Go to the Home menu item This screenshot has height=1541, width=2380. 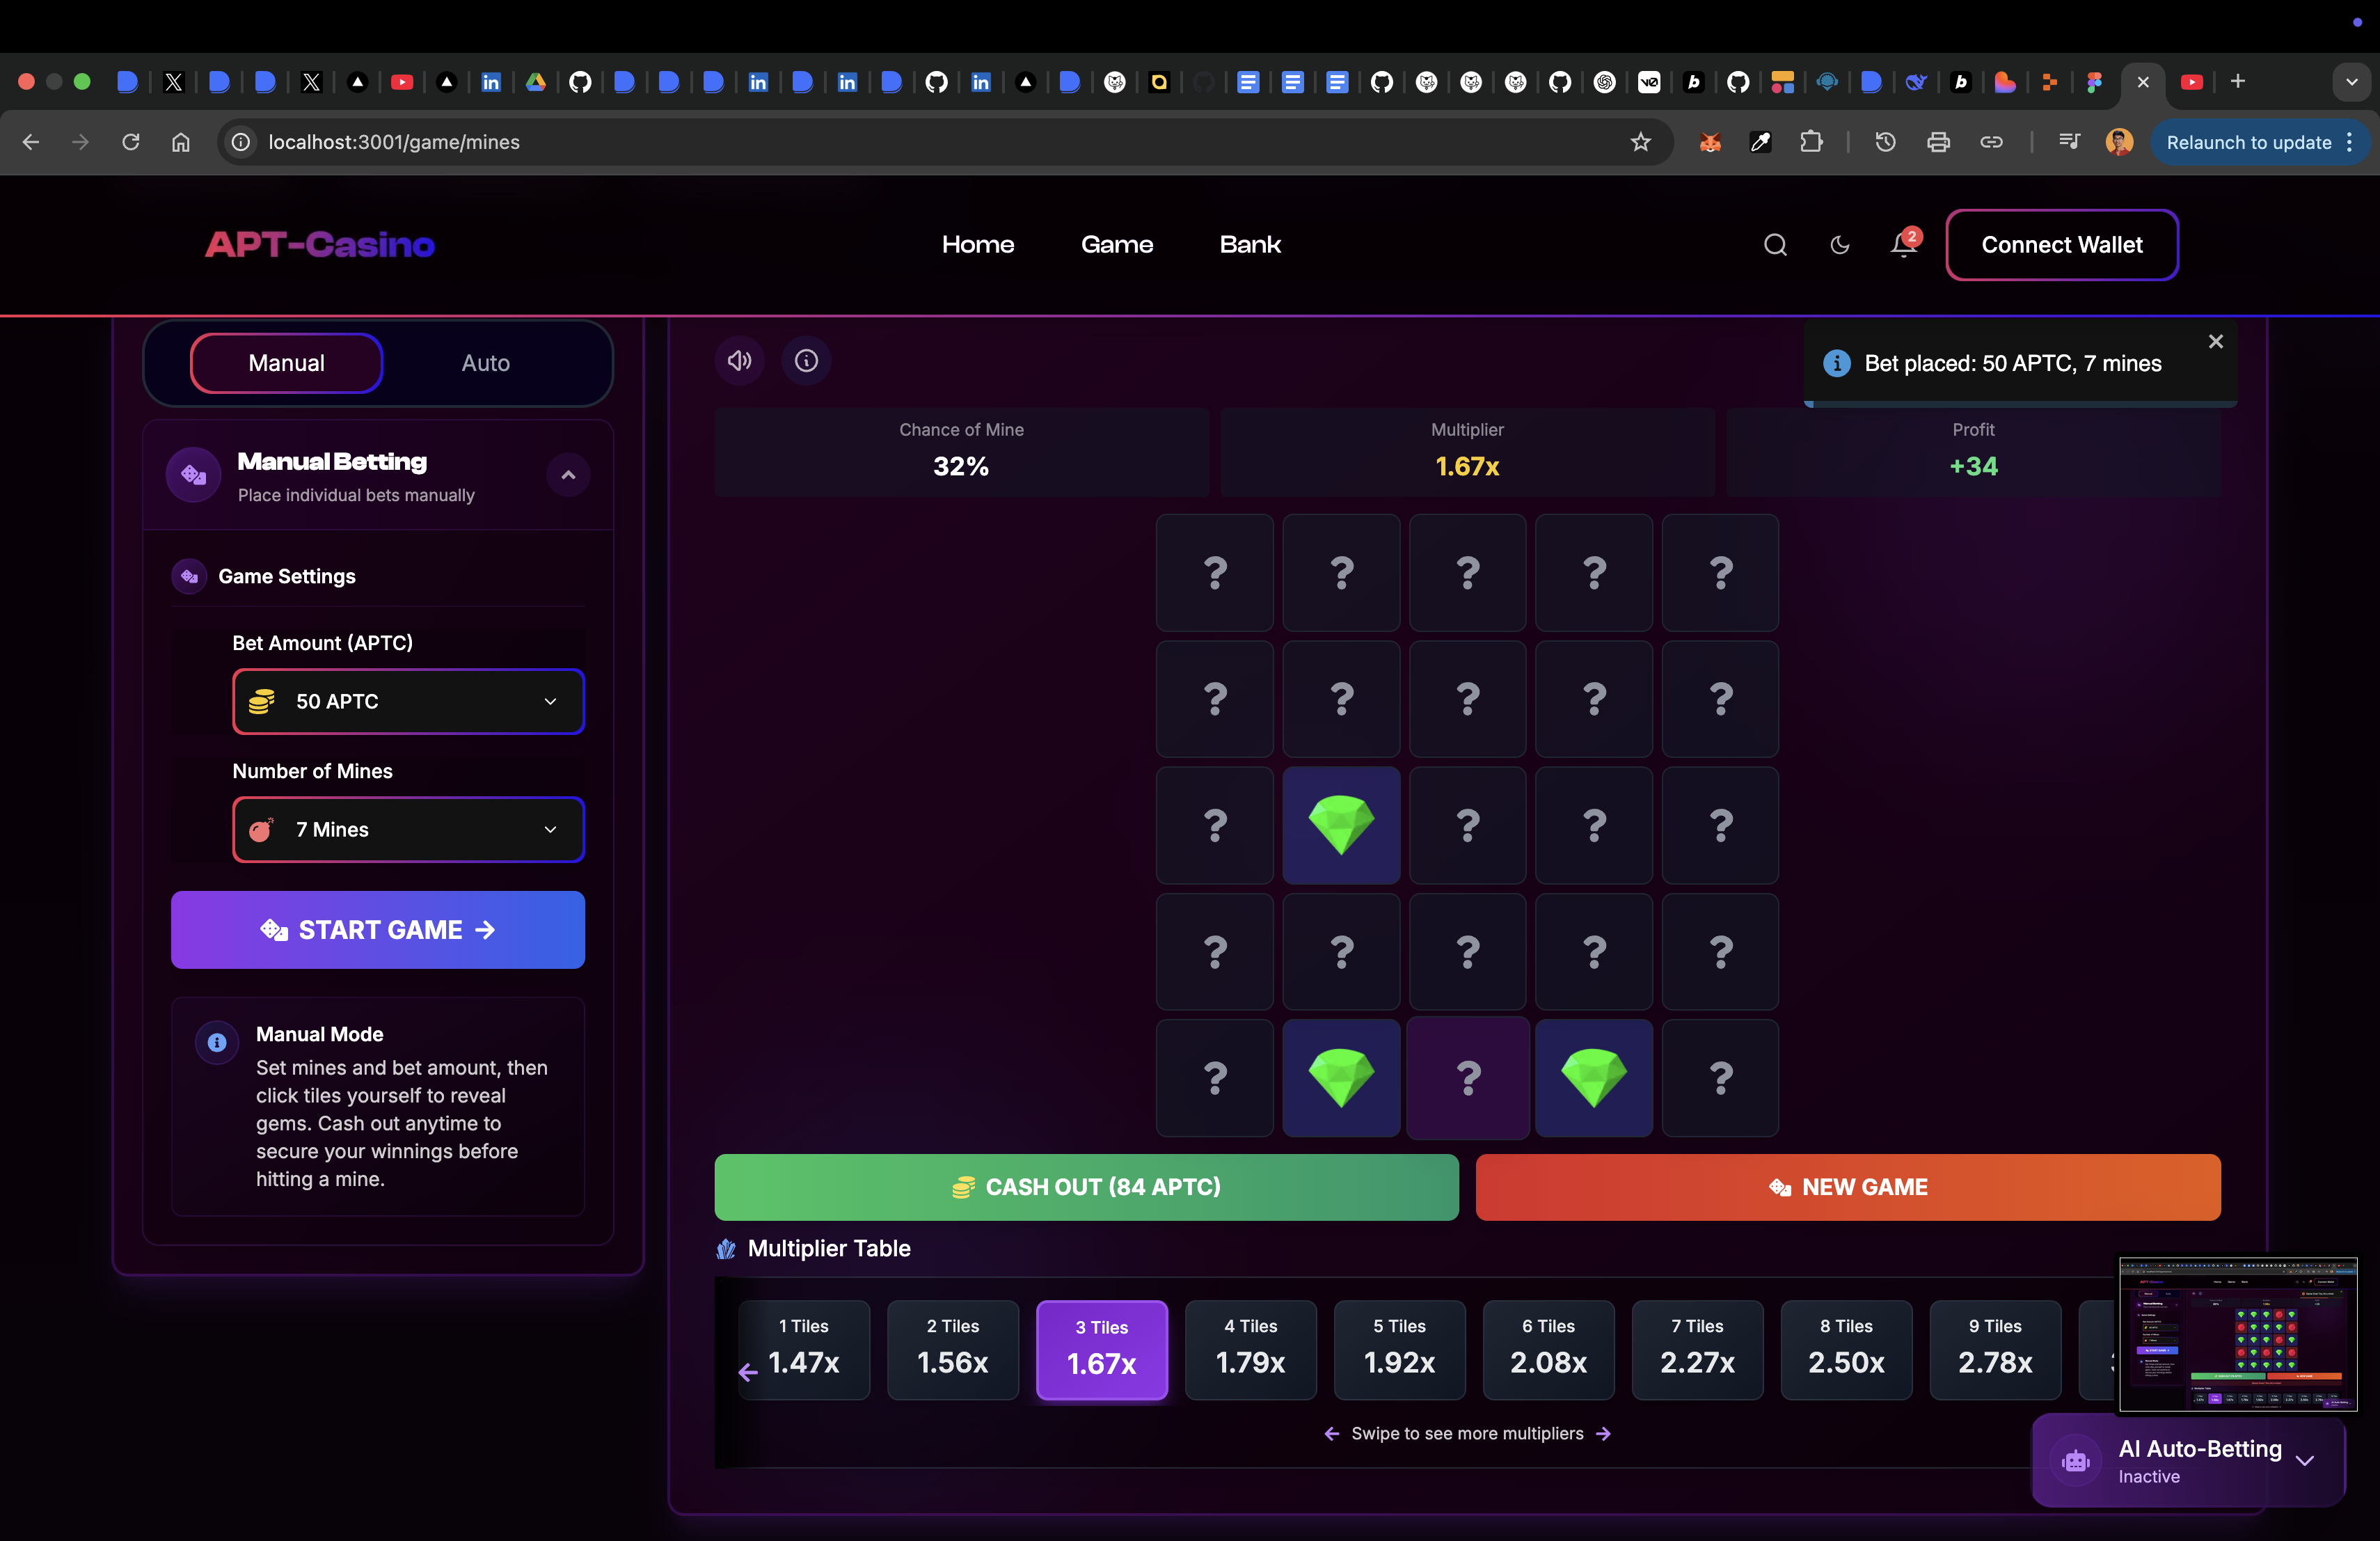click(977, 245)
